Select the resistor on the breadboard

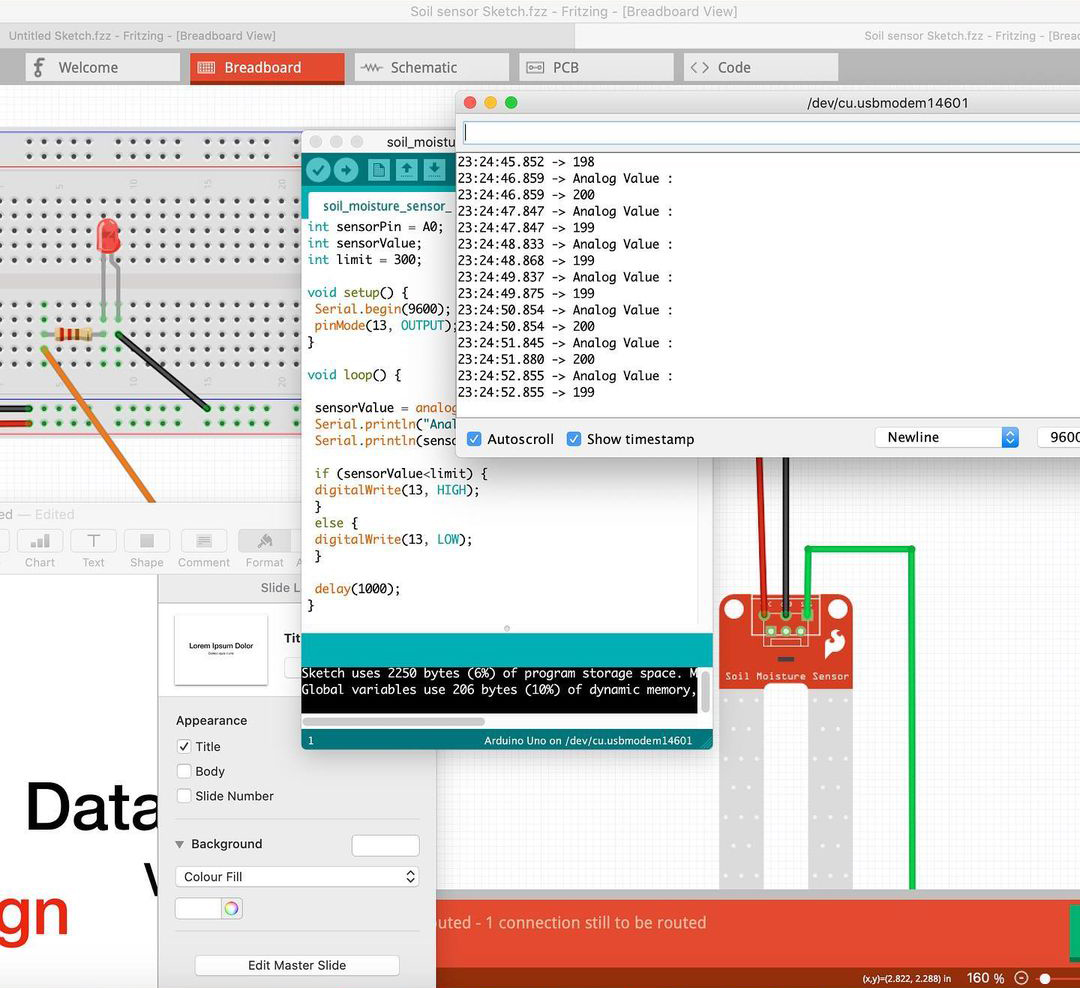(x=73, y=335)
